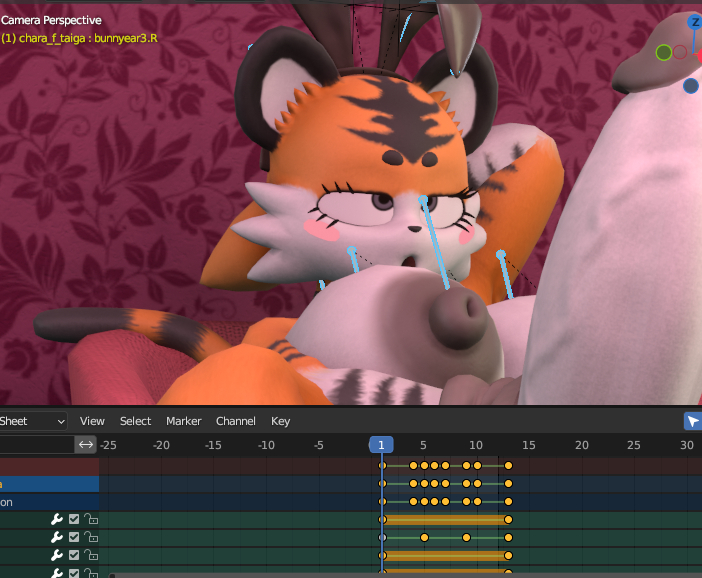Open the Key menu
702x578 pixels.
pyautogui.click(x=280, y=421)
